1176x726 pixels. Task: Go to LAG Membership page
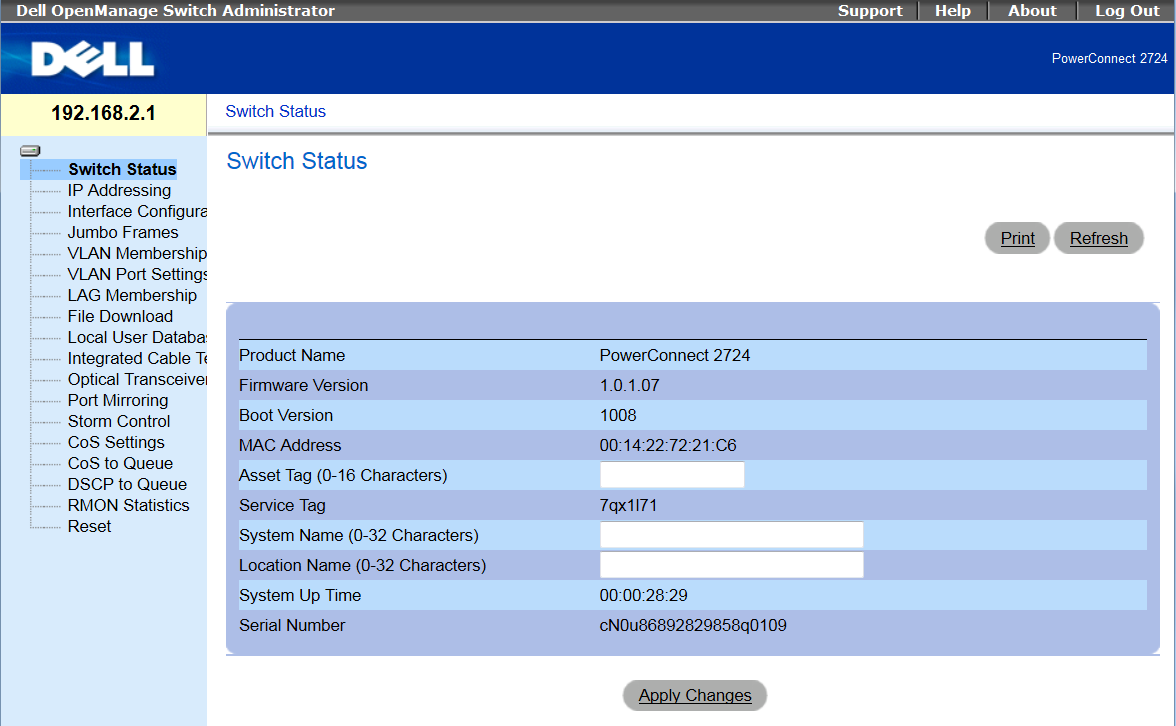[x=132, y=295]
